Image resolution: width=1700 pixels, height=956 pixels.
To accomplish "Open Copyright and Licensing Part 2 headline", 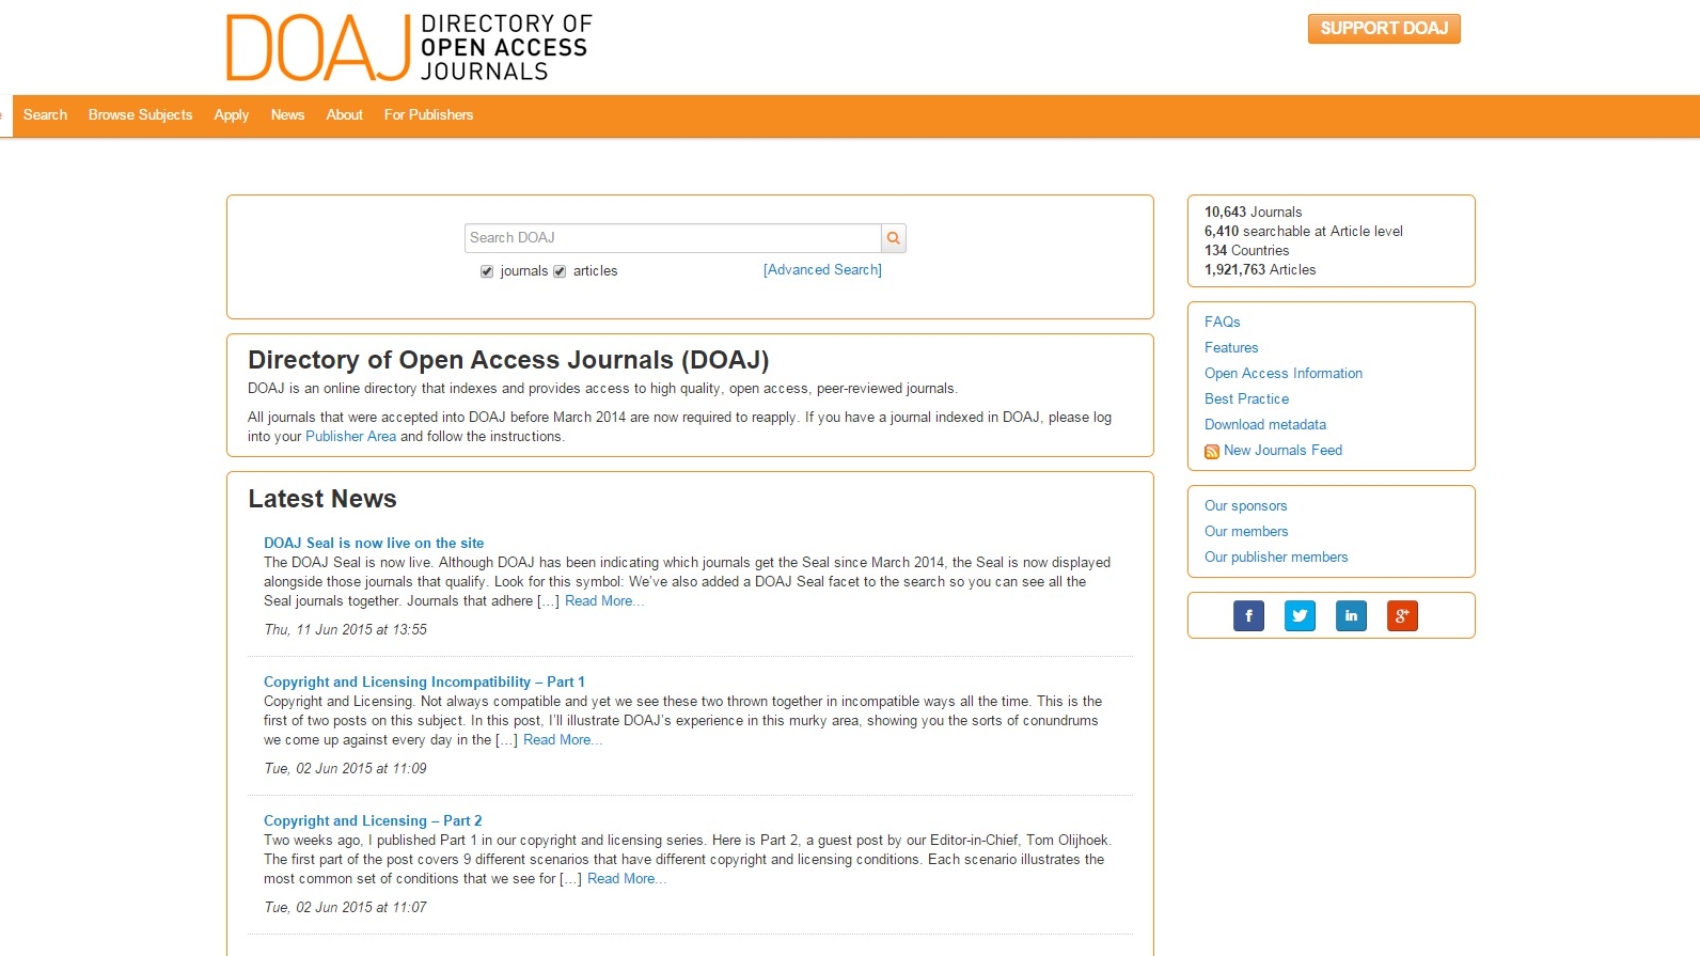I will pos(373,821).
